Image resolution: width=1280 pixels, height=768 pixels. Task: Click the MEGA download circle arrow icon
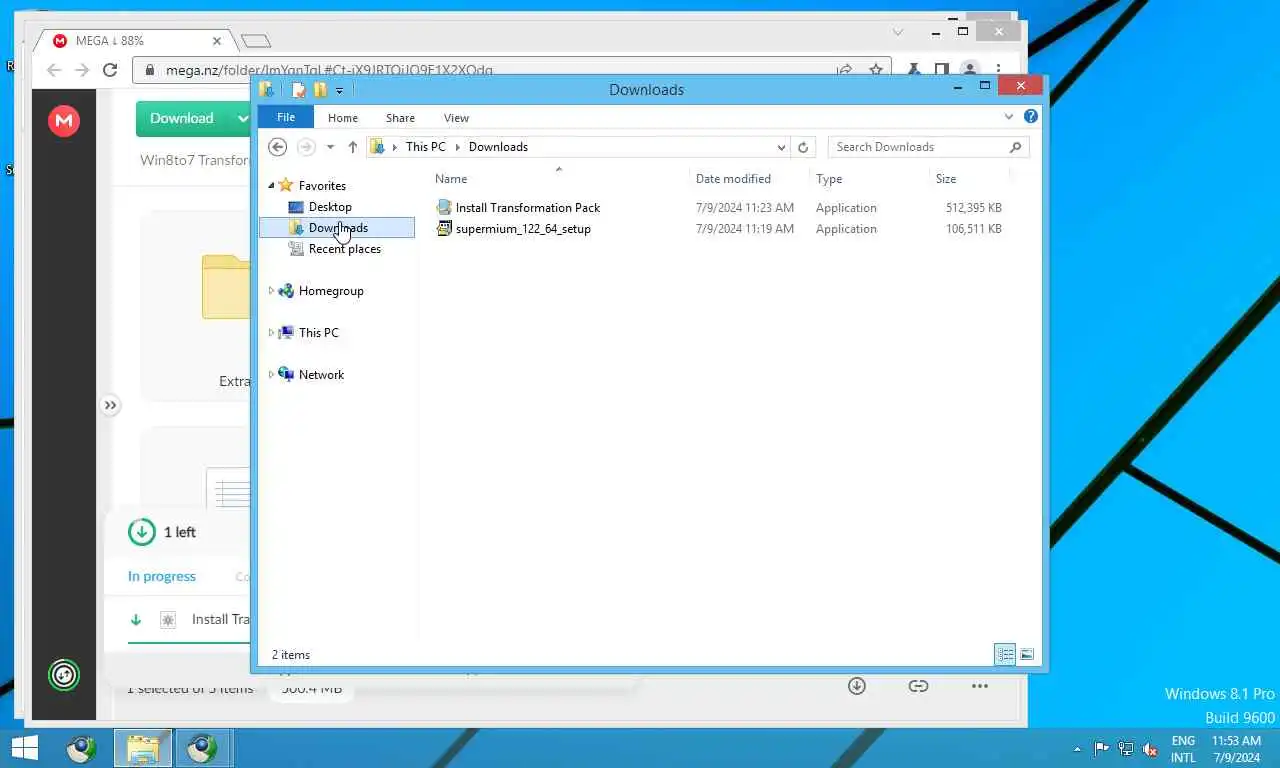(x=857, y=686)
